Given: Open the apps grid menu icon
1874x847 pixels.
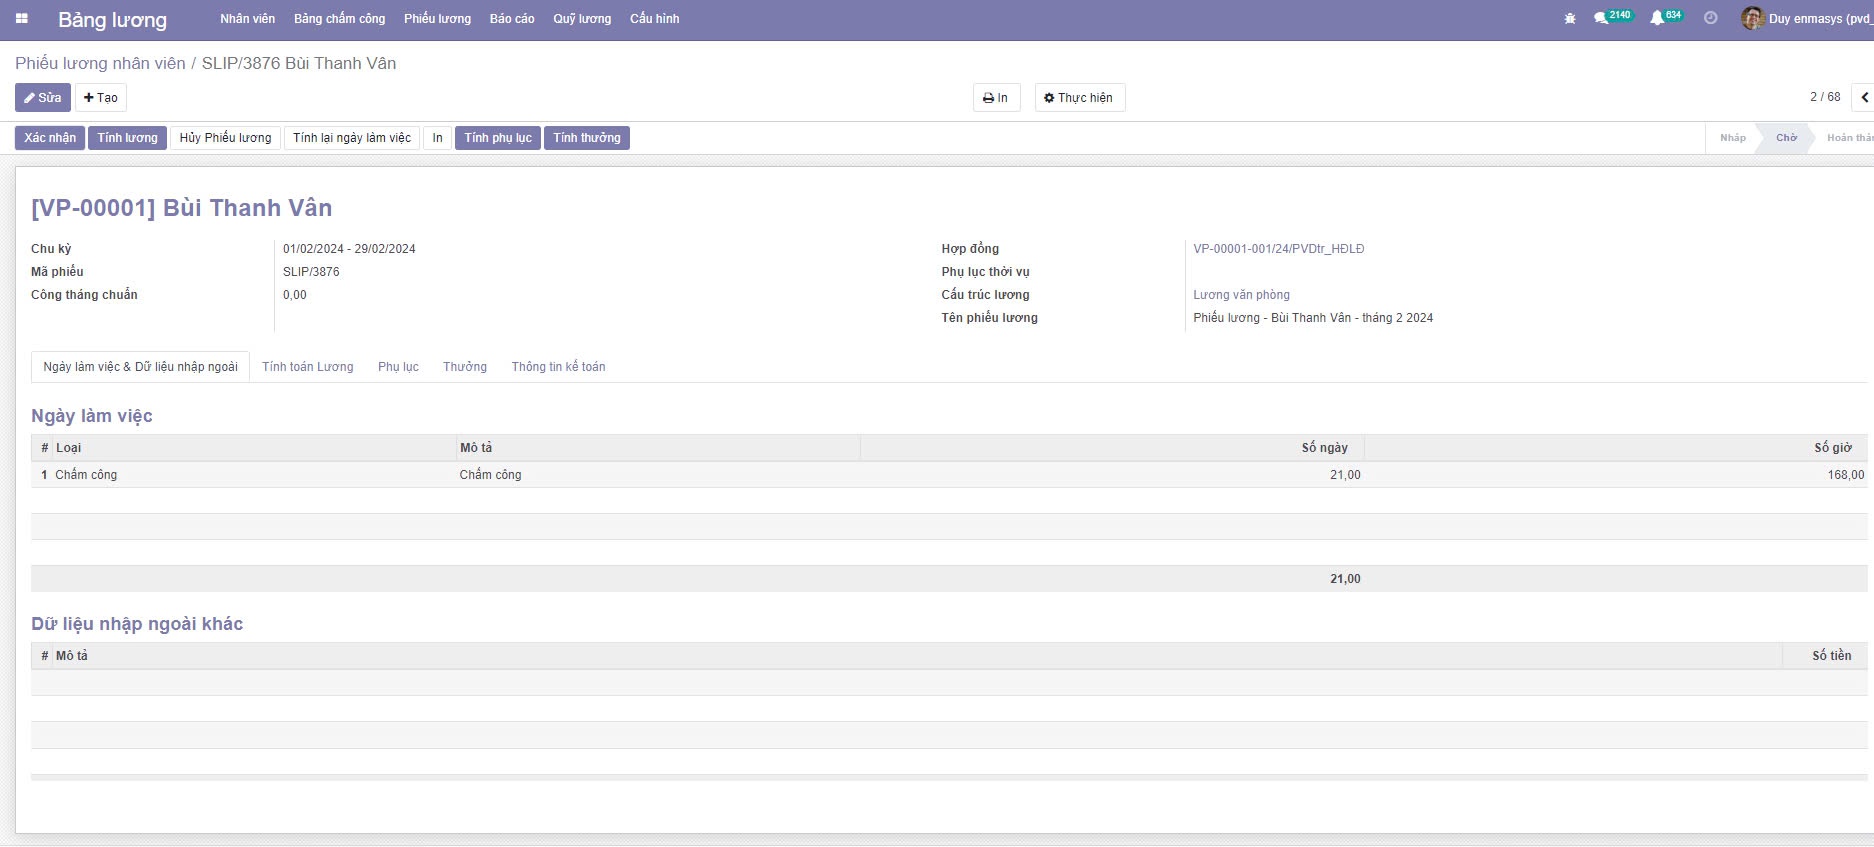Looking at the screenshot, I should (x=22, y=19).
